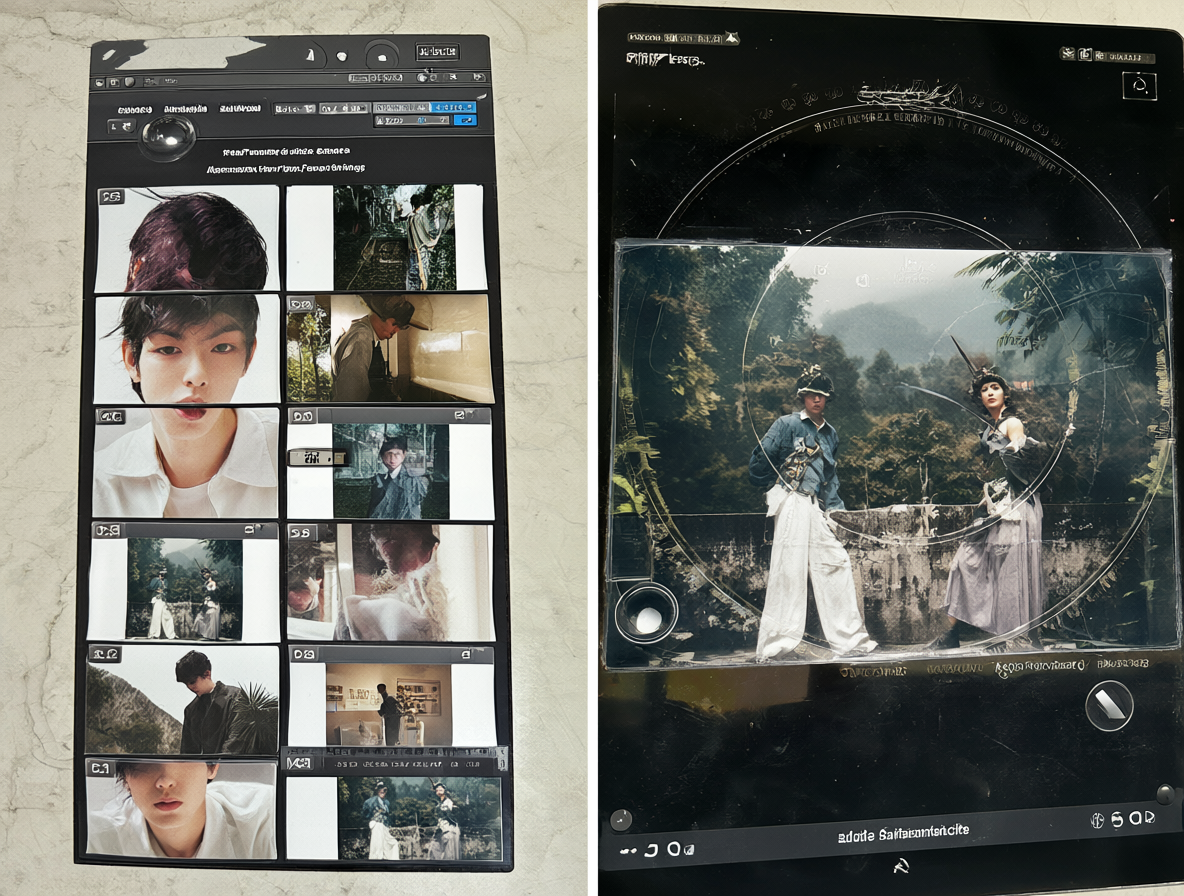Select the face with messy dark hair thumbnail
Screen dimensions: 1184x896
point(187,349)
